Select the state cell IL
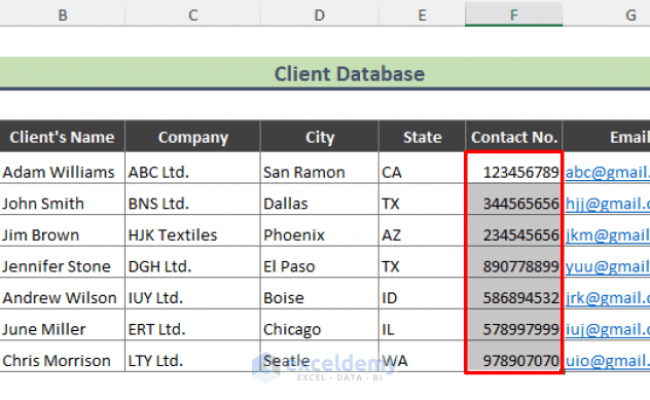650x400 pixels. click(422, 325)
